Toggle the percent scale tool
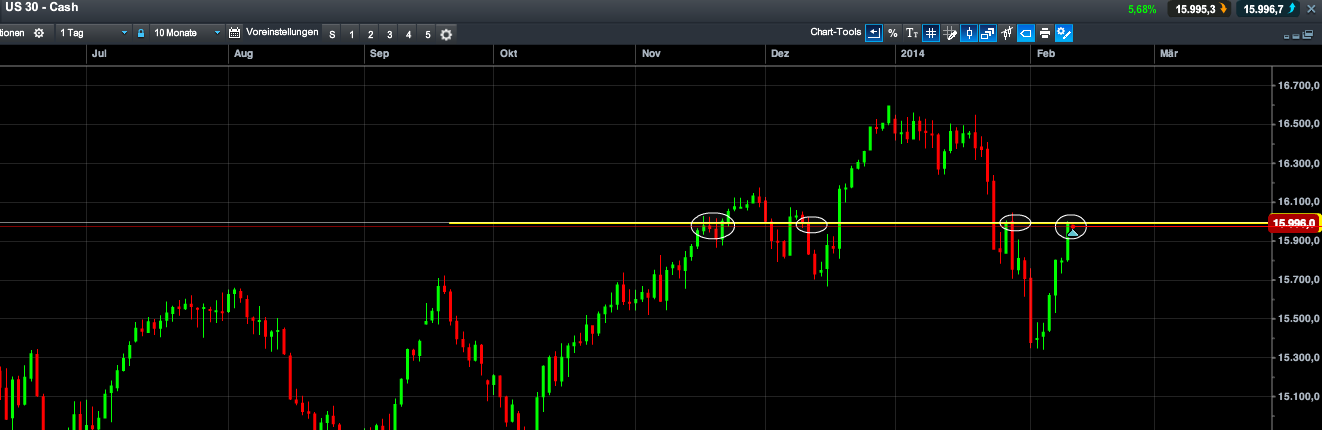 click(x=893, y=33)
